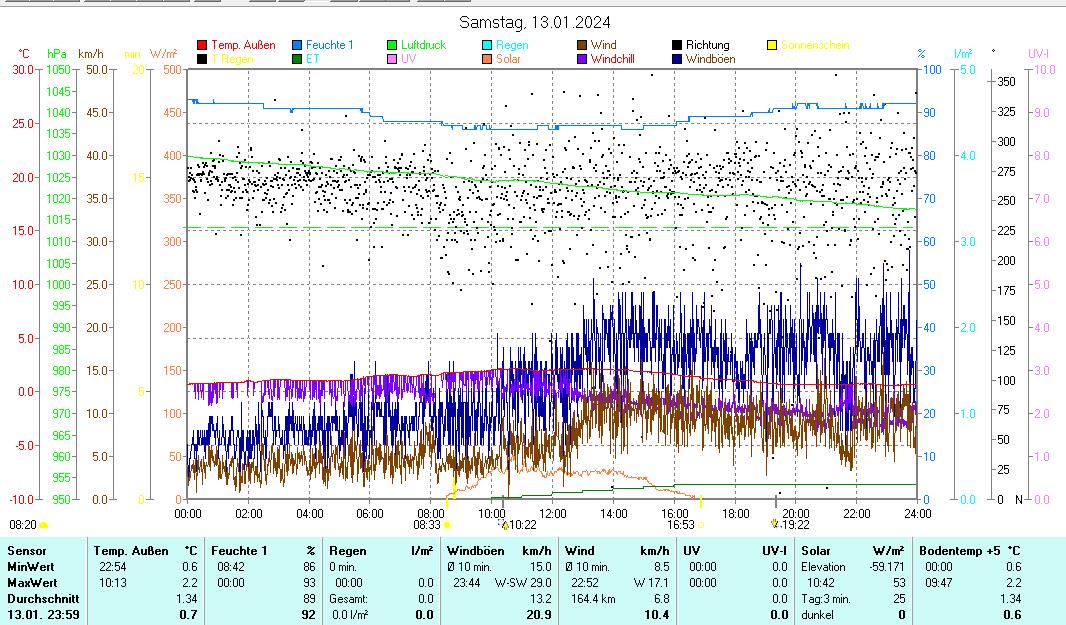Select the UV legend label
The width and height of the screenshot is (1066, 625).
(x=408, y=59)
